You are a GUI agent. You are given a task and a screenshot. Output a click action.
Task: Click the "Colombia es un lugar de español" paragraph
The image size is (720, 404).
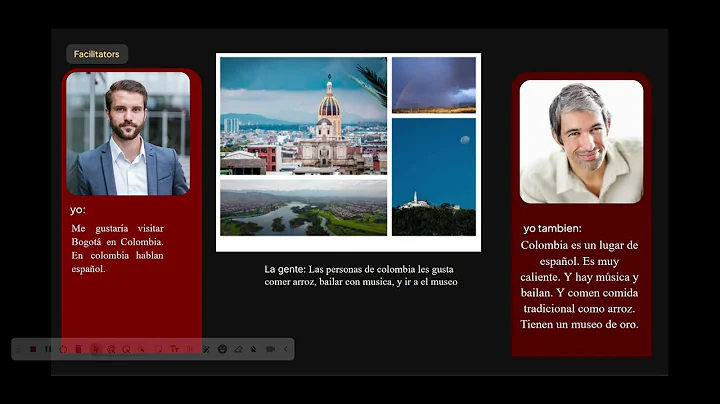click(579, 285)
